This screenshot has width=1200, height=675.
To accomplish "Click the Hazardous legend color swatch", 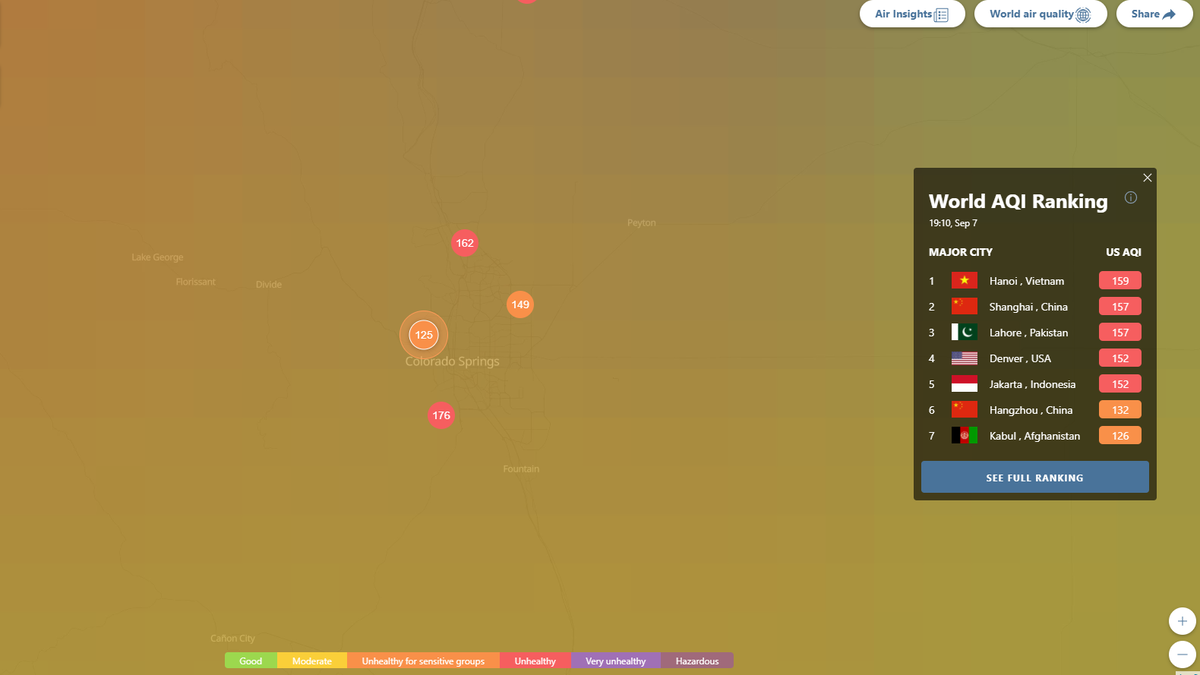I will tap(697, 661).
